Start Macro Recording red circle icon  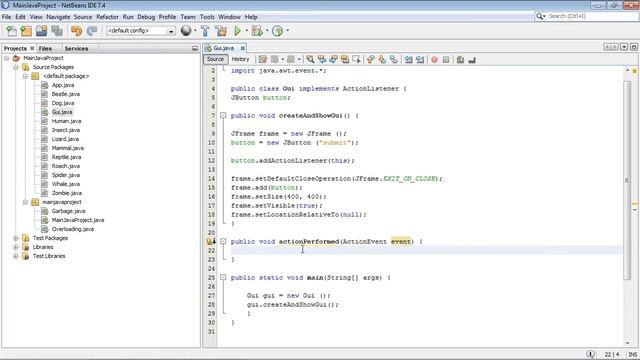click(434, 60)
